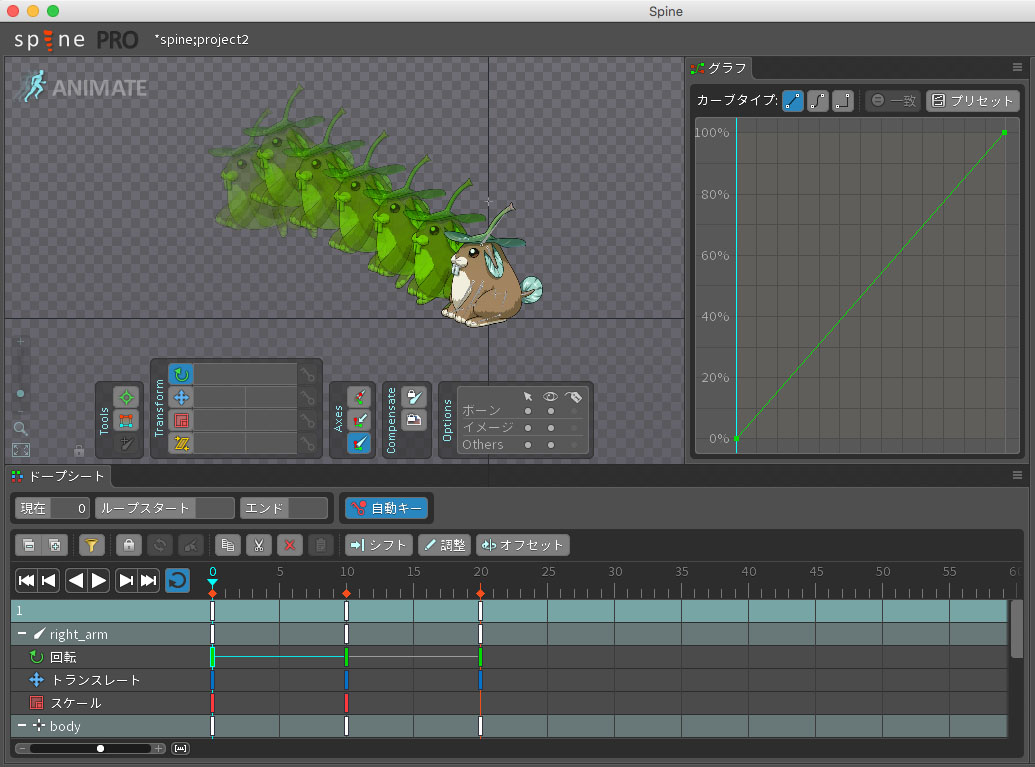Click the 調整 adjust button

(444, 545)
